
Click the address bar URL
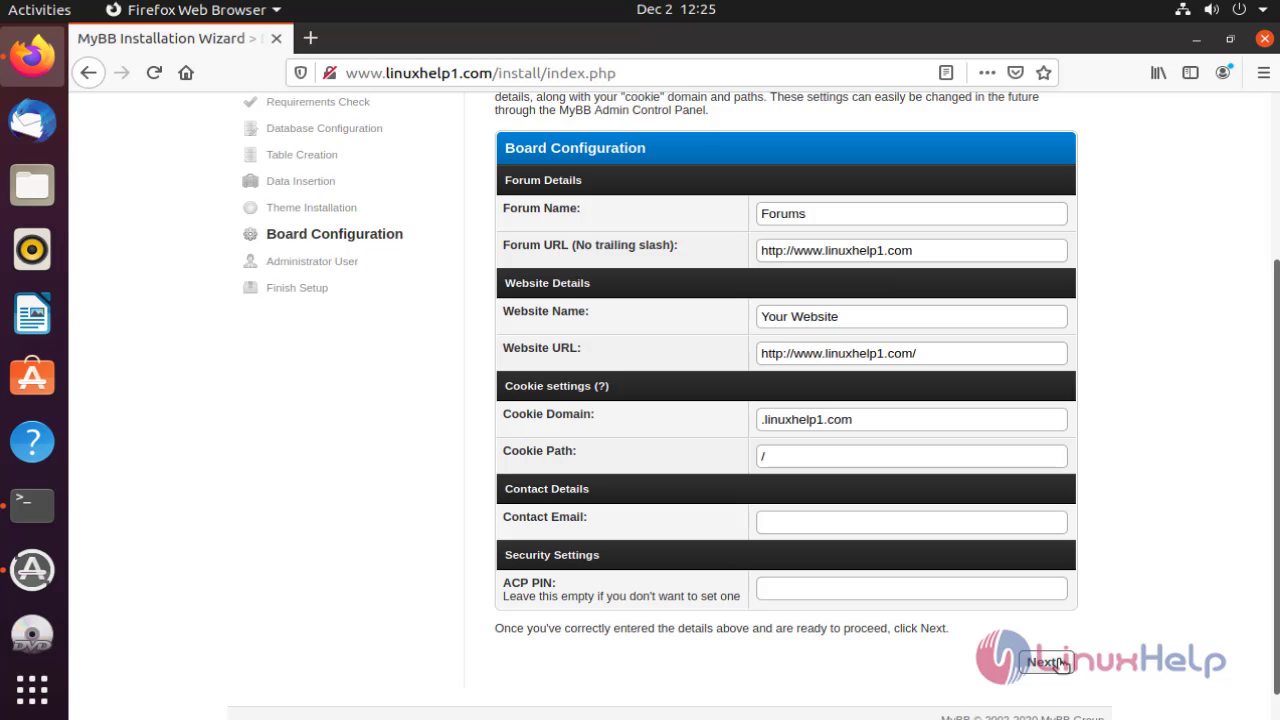click(481, 73)
